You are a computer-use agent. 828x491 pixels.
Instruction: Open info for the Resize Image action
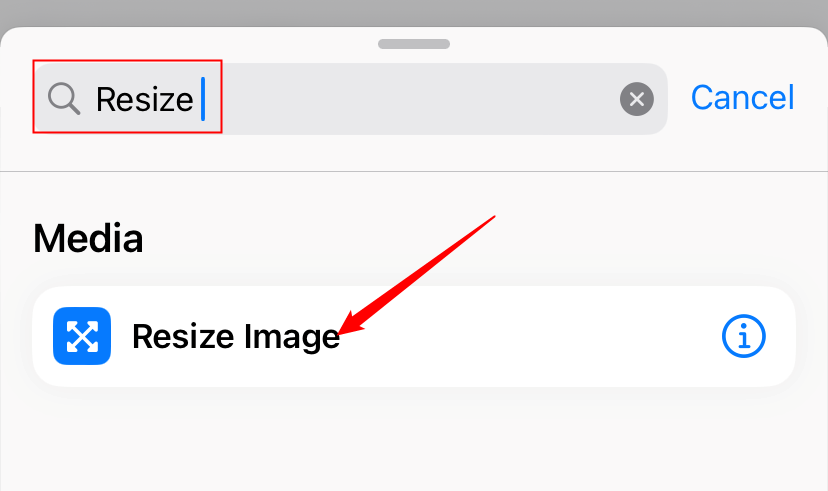(x=743, y=337)
